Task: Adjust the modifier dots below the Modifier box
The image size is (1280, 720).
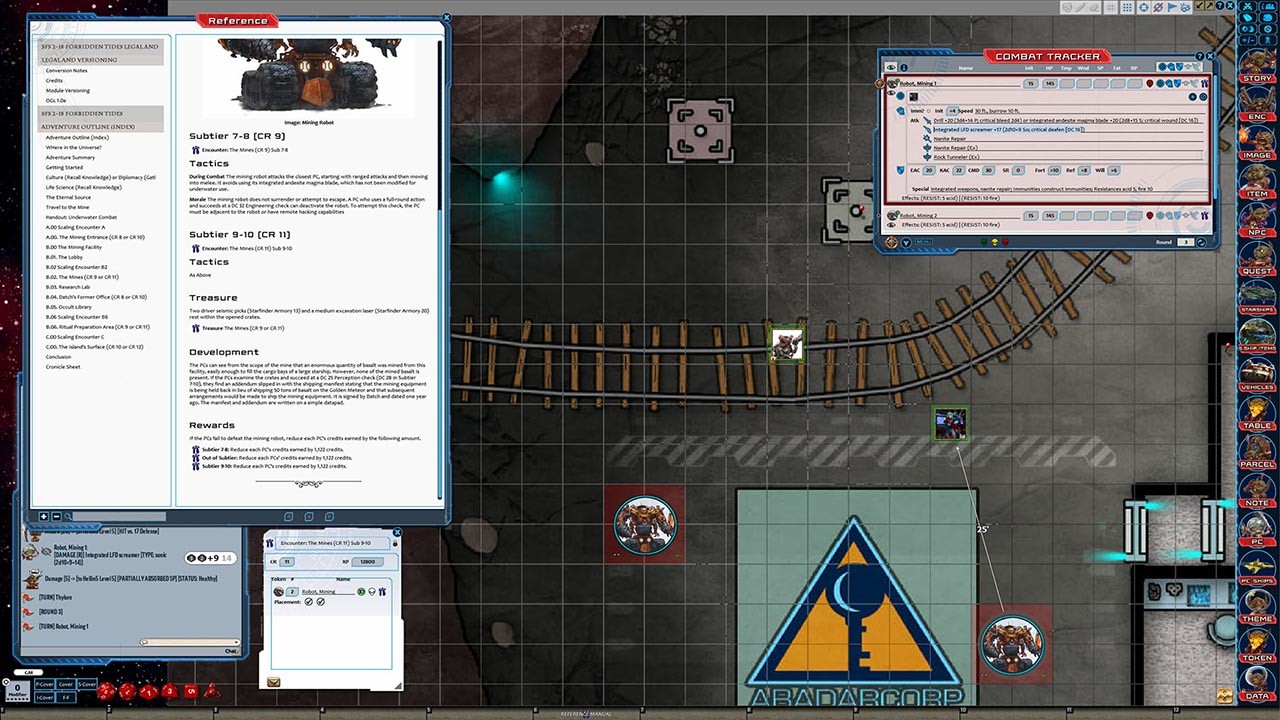Action: pos(17,699)
